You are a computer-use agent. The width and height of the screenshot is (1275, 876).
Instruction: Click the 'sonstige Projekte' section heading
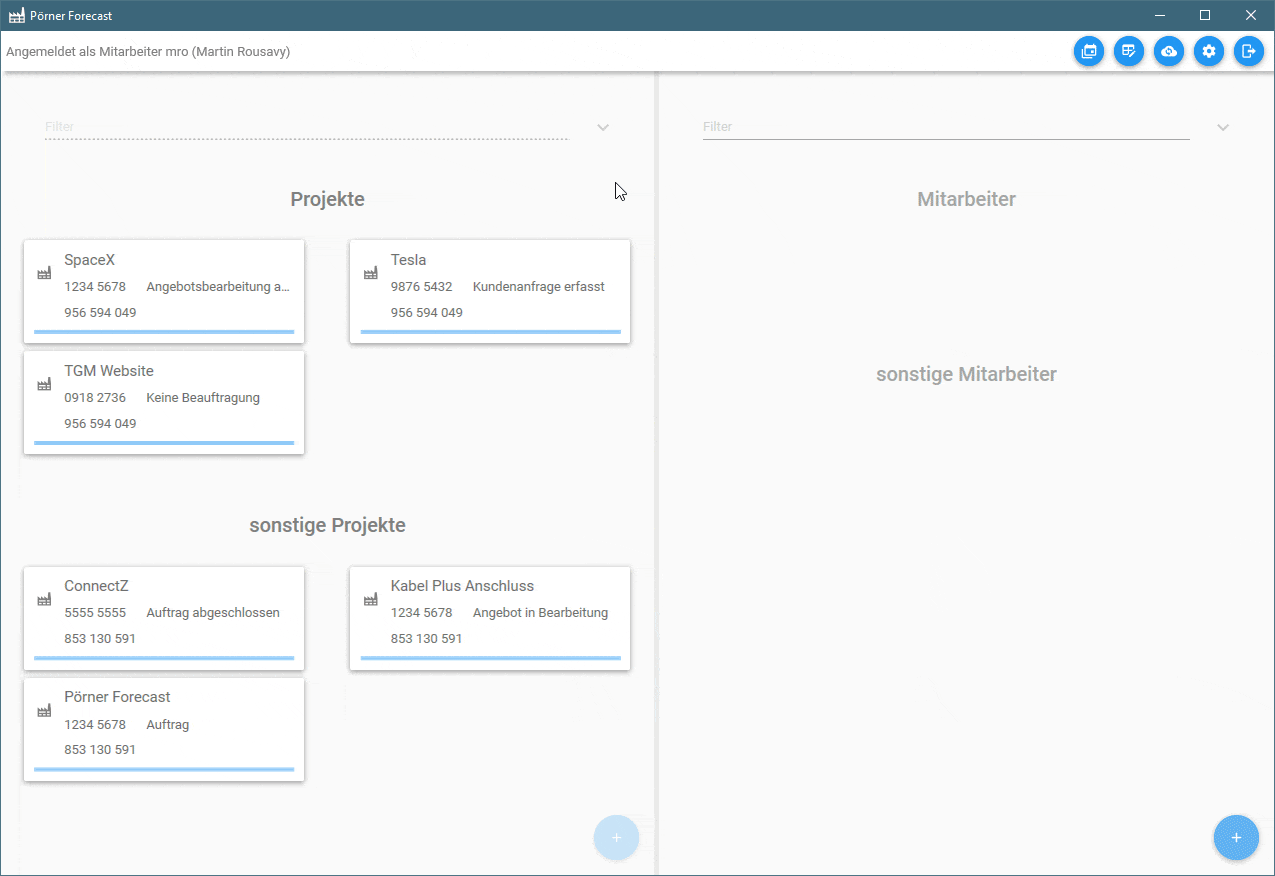point(328,525)
